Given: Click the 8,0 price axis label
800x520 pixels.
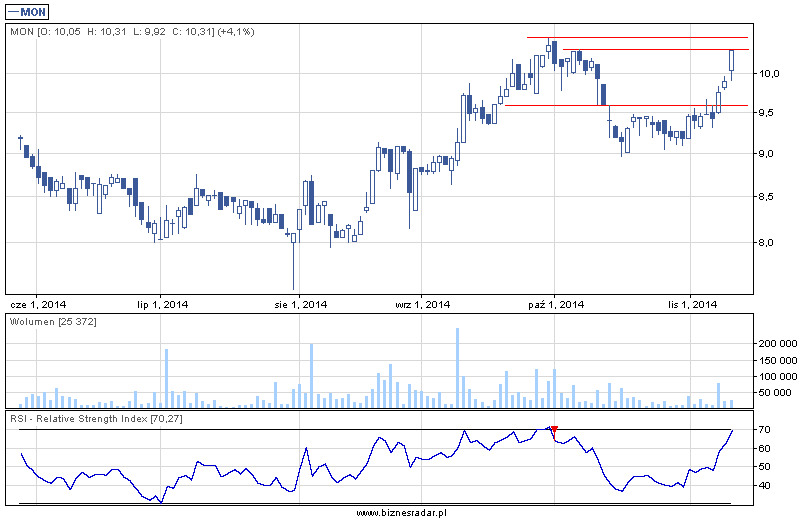Looking at the screenshot, I should click(x=766, y=242).
